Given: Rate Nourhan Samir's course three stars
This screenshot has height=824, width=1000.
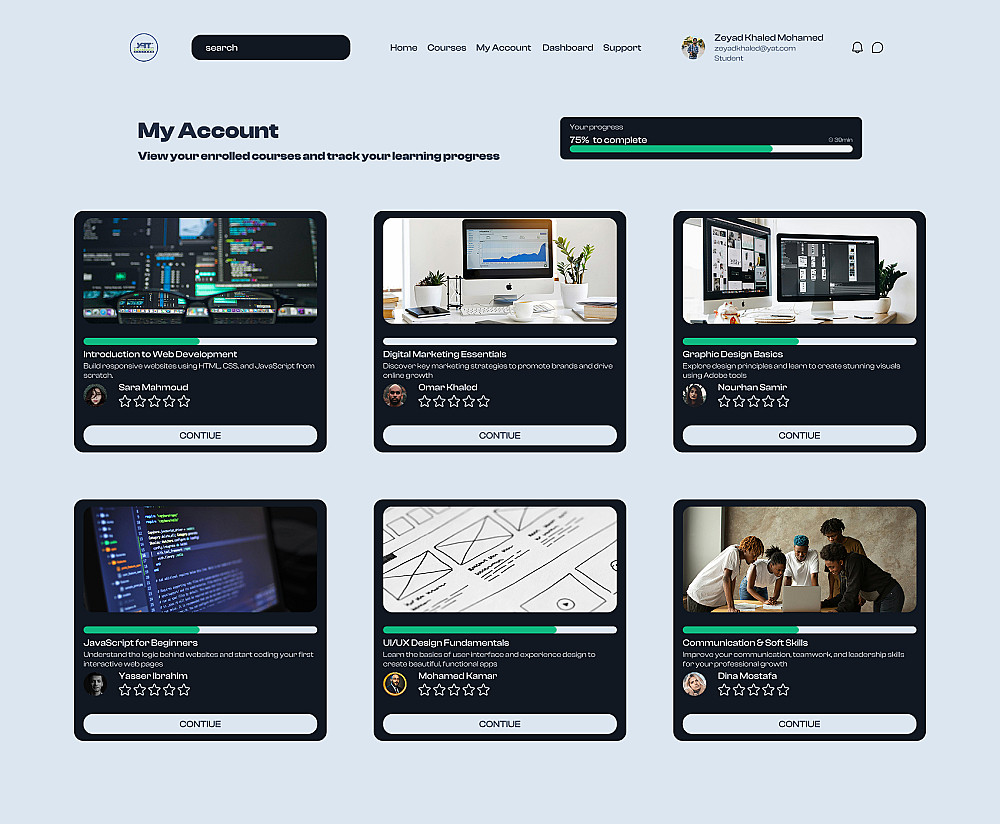Looking at the screenshot, I should [754, 401].
